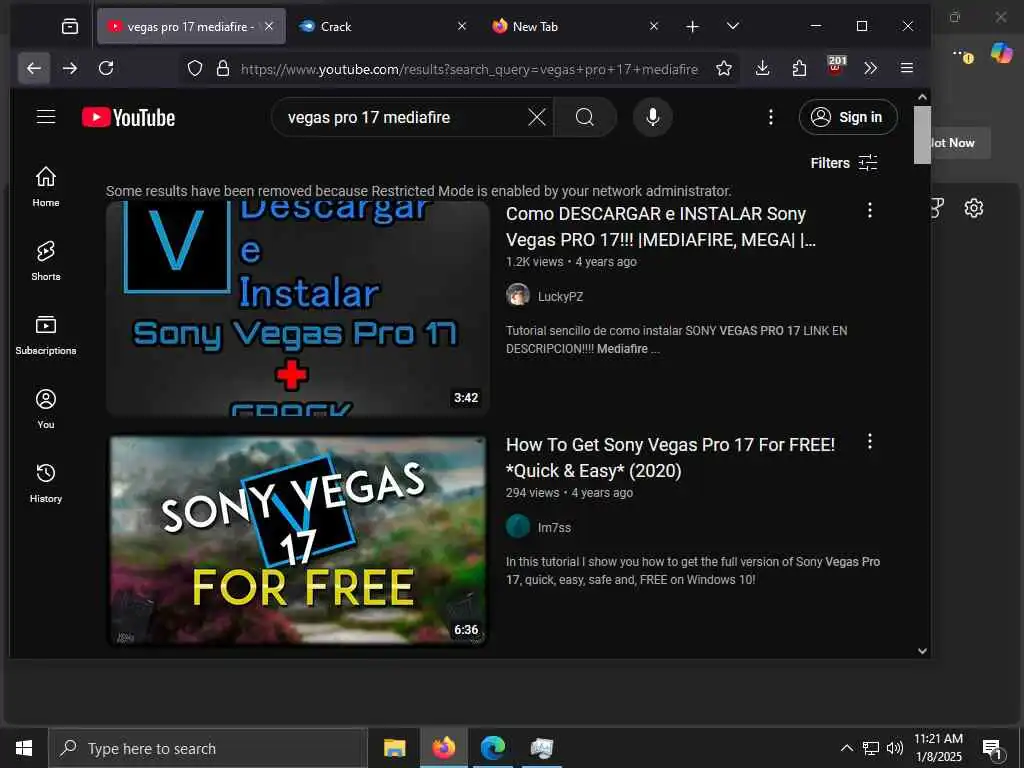Go forward with the arrow button

coord(70,68)
